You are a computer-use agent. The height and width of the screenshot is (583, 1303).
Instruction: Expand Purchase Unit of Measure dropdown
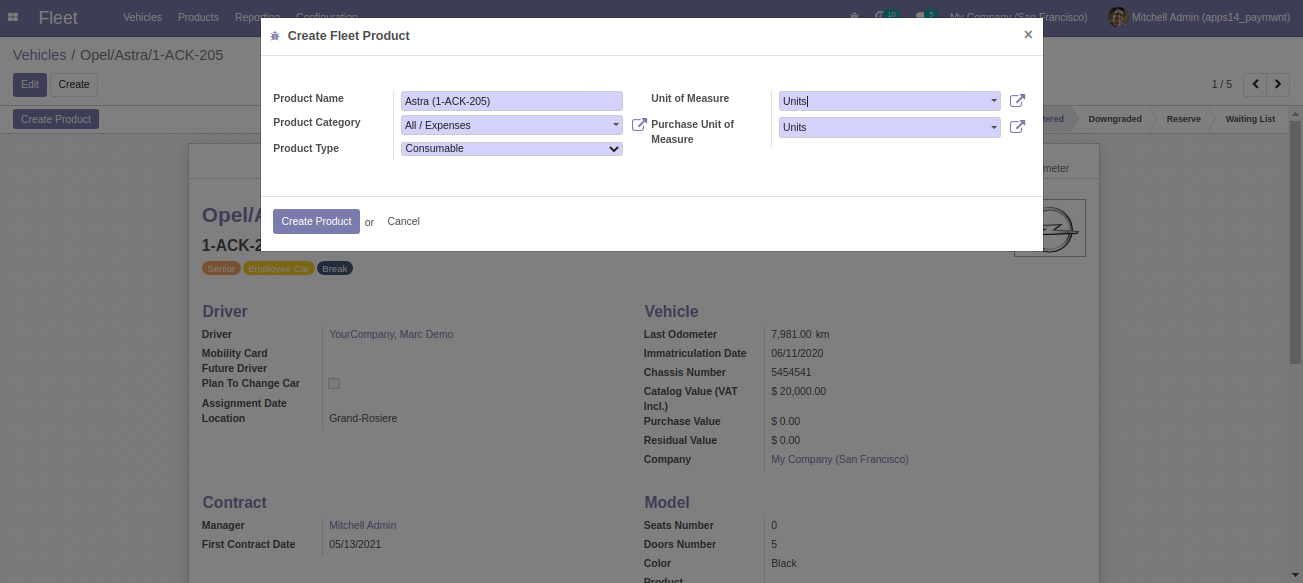click(x=993, y=127)
